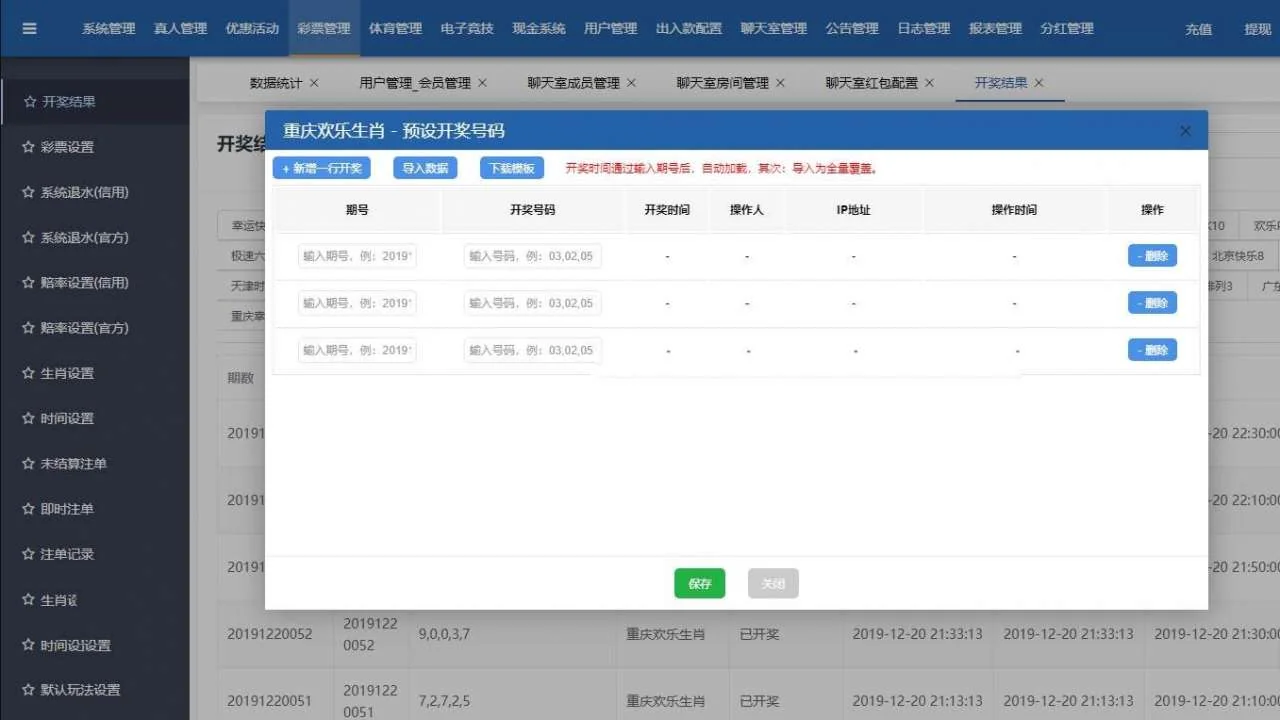Screen dimensions: 1280x720
Task: Focus the second row 开奖号码 input field
Action: pyautogui.click(x=532, y=303)
